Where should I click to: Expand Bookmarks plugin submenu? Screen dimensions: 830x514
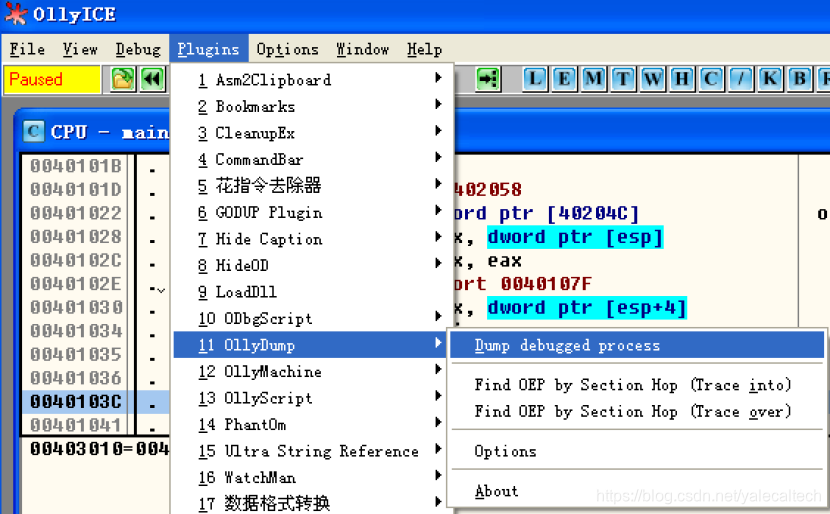[x=313, y=106]
